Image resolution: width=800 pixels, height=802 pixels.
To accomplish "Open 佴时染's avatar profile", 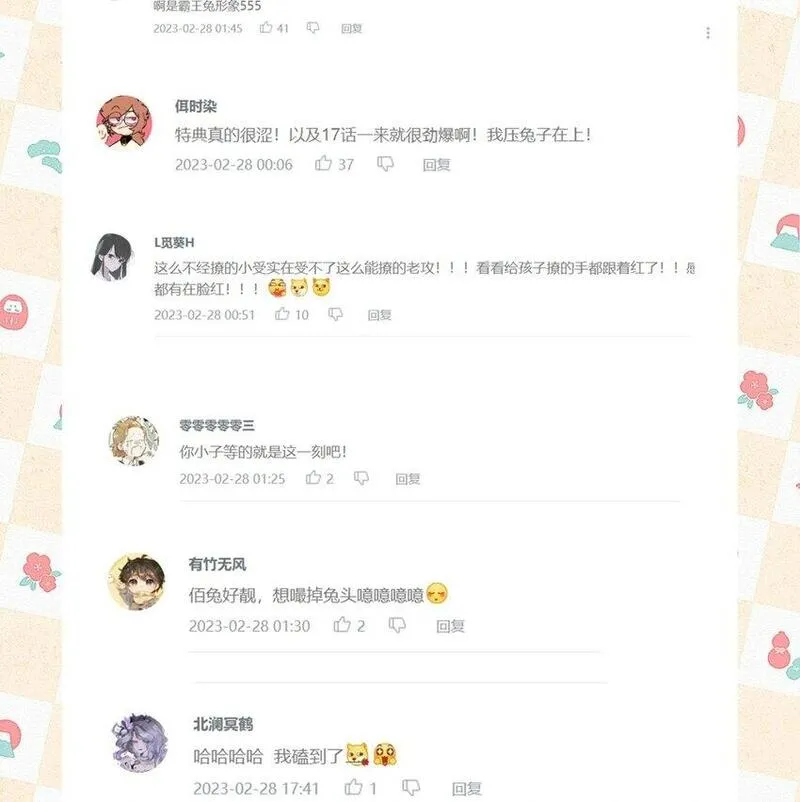I will [124, 123].
